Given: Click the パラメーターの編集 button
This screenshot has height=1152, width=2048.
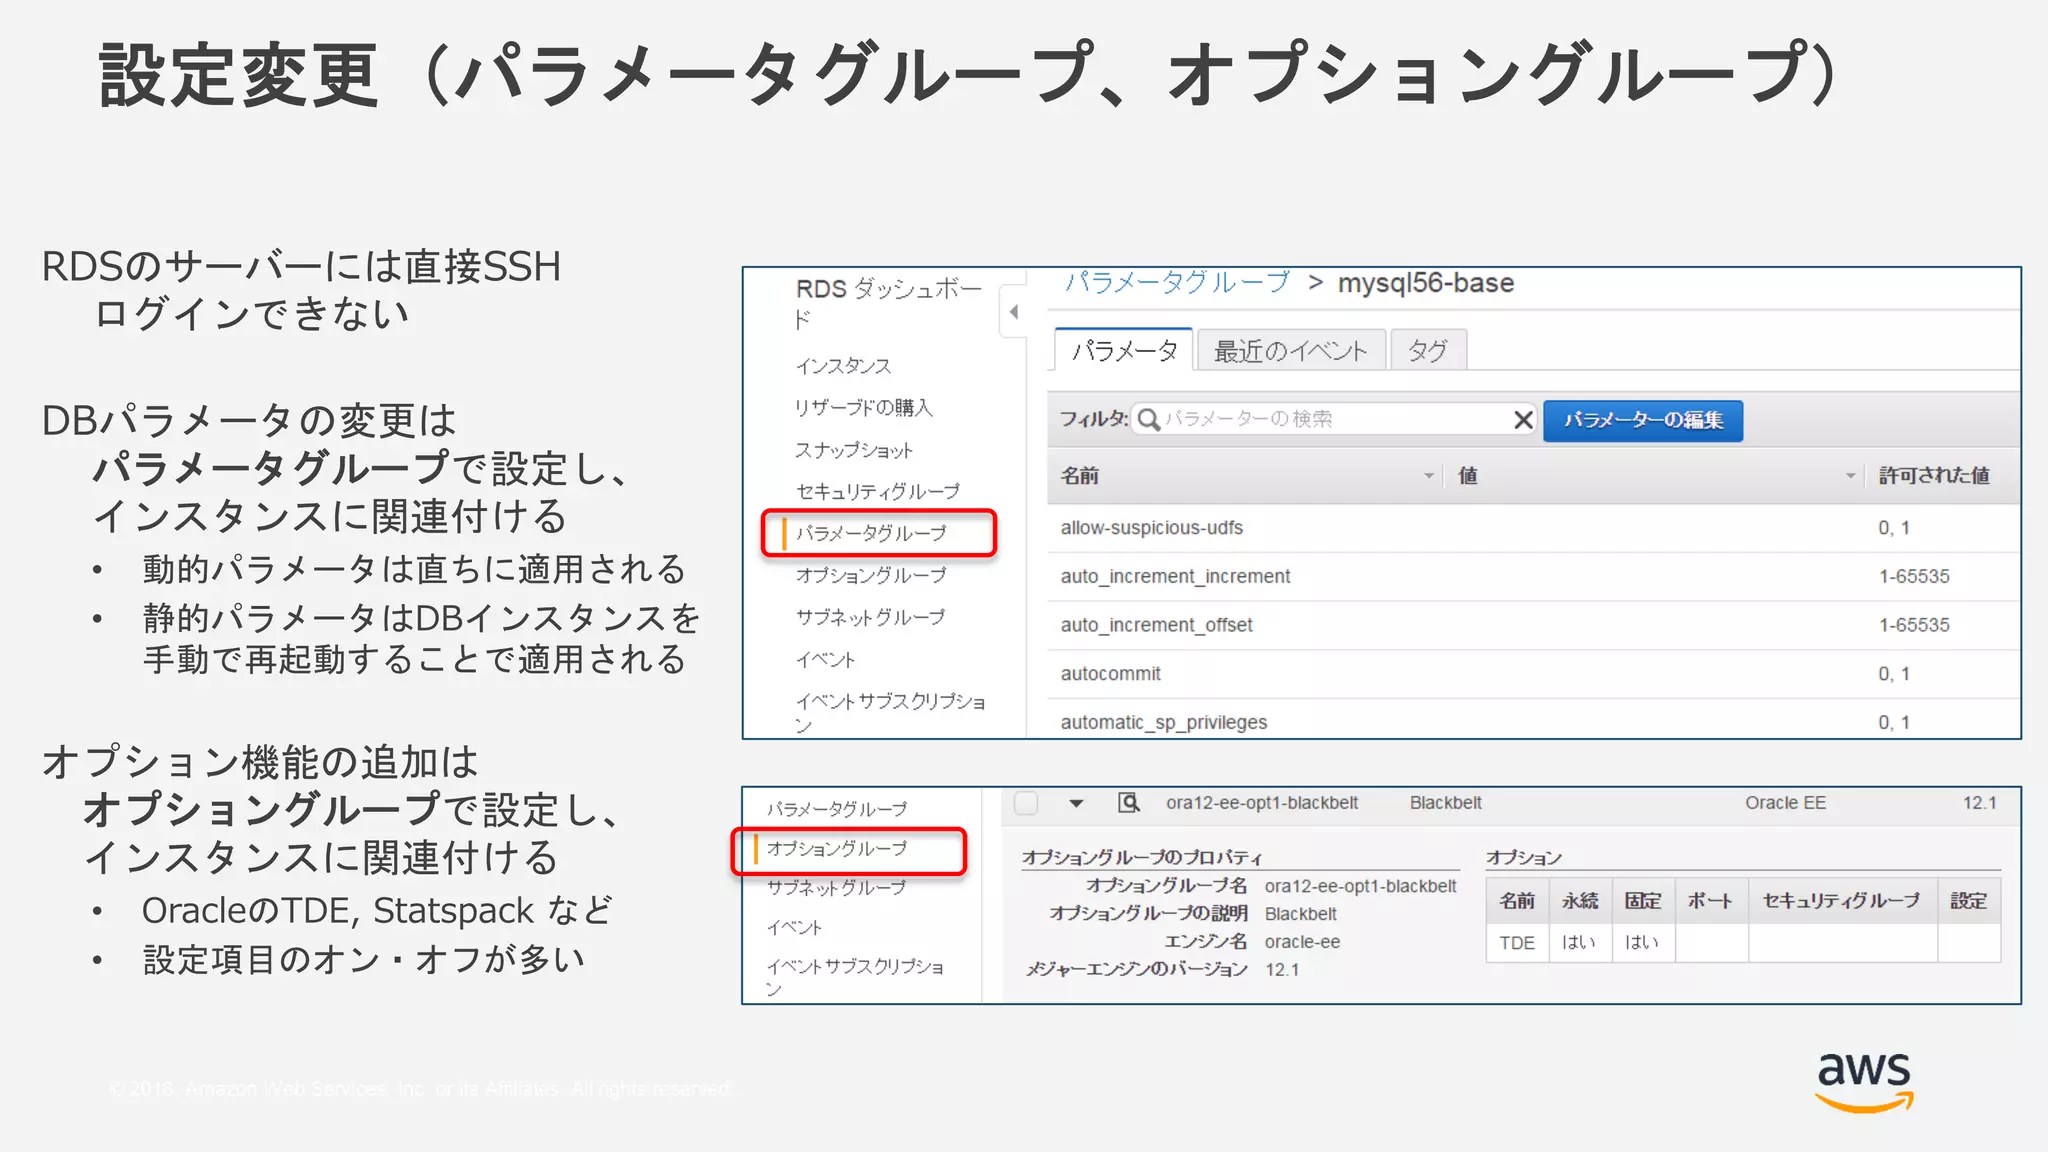Looking at the screenshot, I should click(1643, 420).
